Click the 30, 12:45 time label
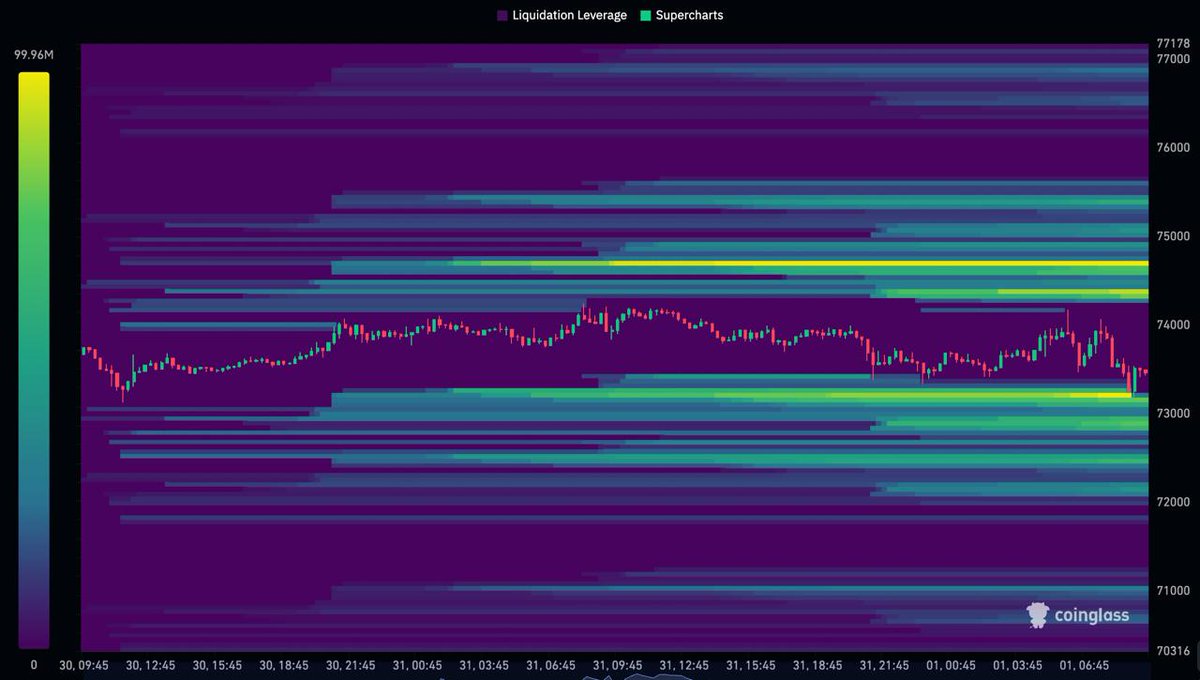The width and height of the screenshot is (1200, 680). (x=153, y=665)
